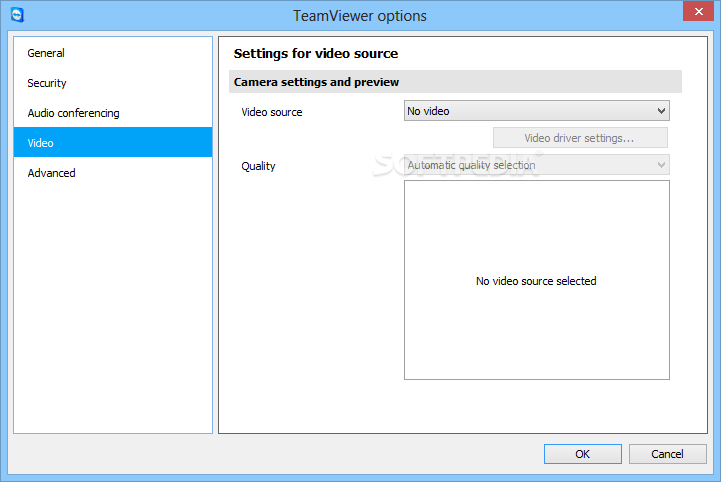
Task: Click the 'Settings for video source' heading
Action: click(x=316, y=54)
